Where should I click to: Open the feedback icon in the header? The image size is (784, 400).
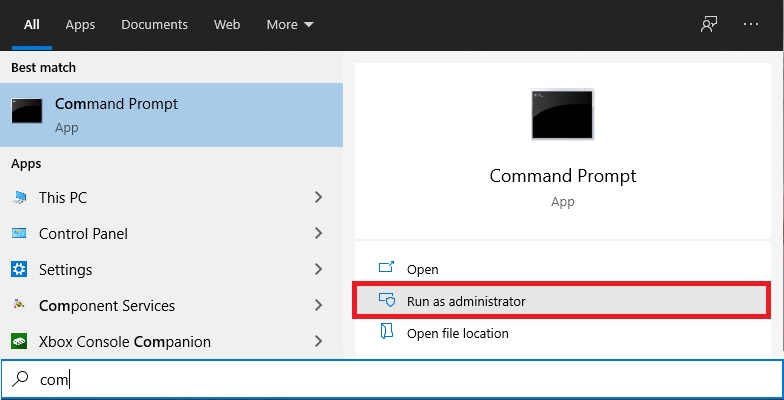709,25
